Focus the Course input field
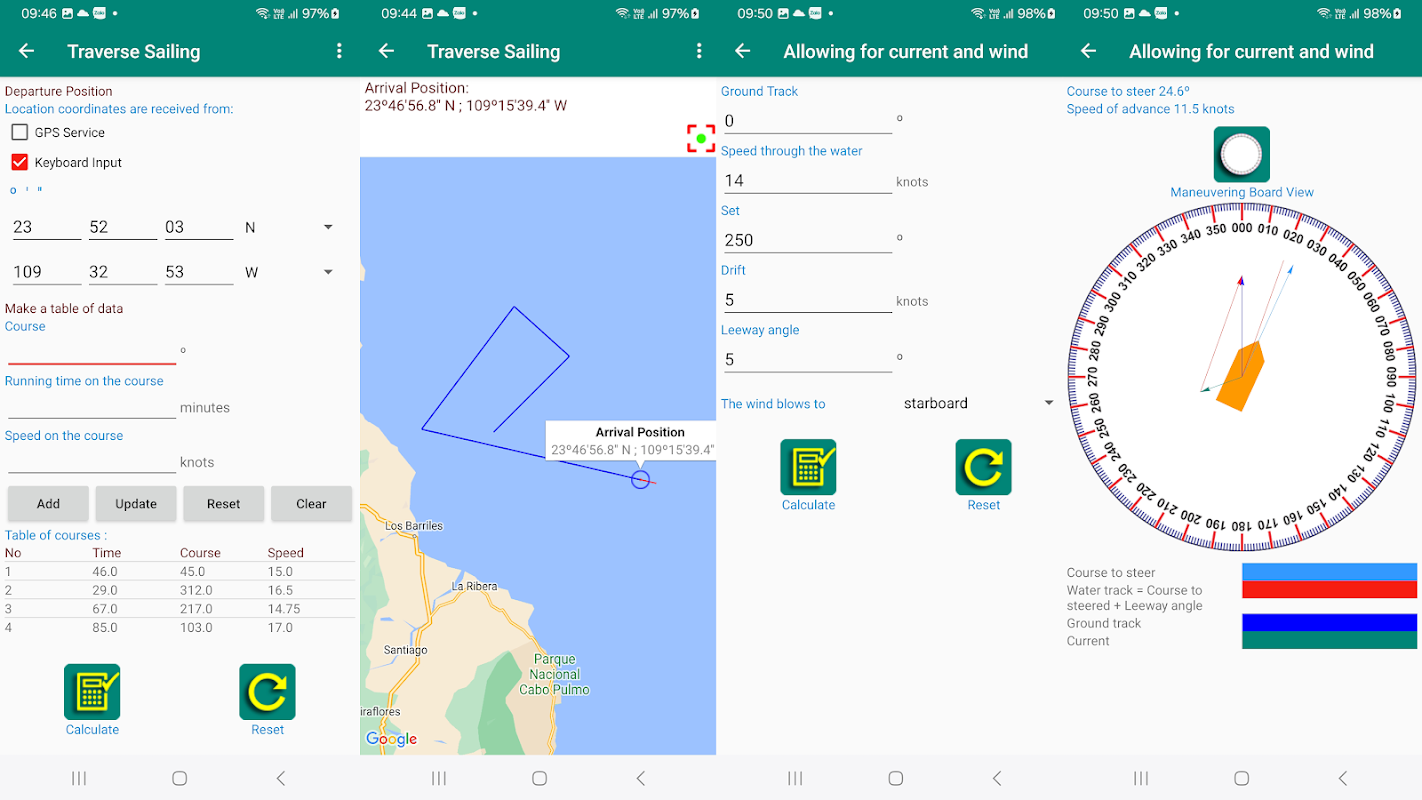 tap(91, 350)
